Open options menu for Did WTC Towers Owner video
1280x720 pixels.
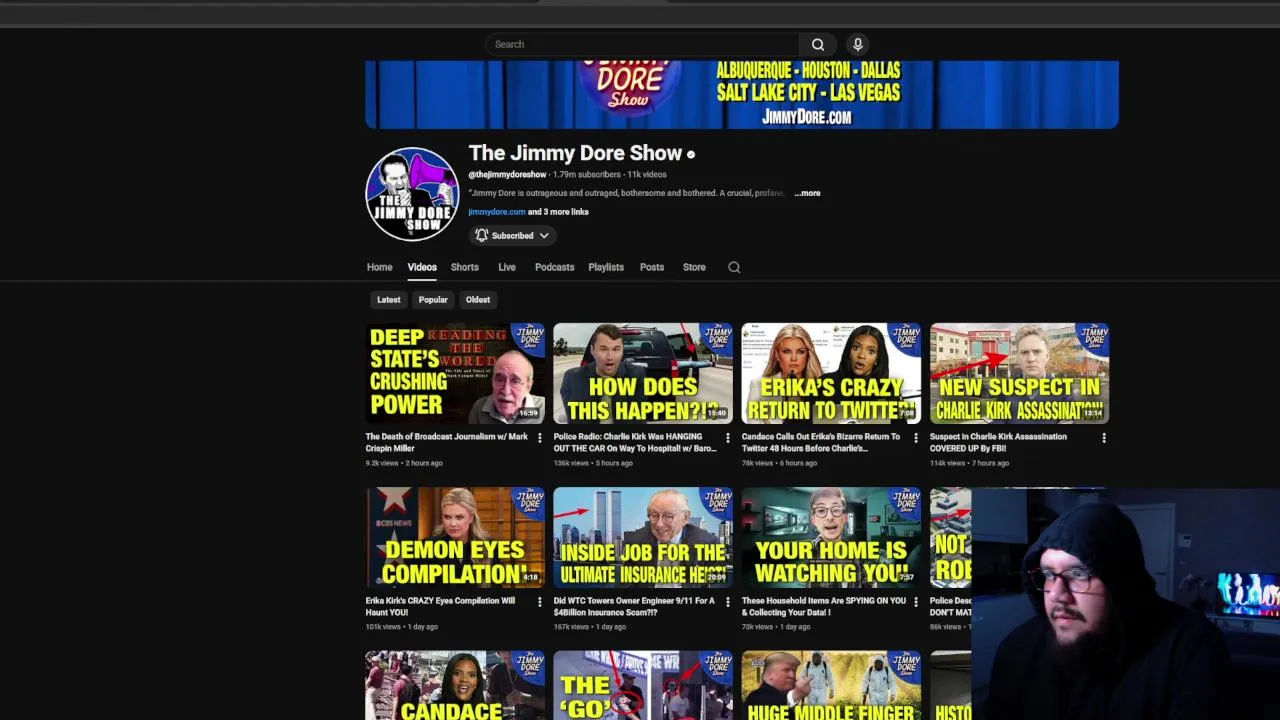727,602
